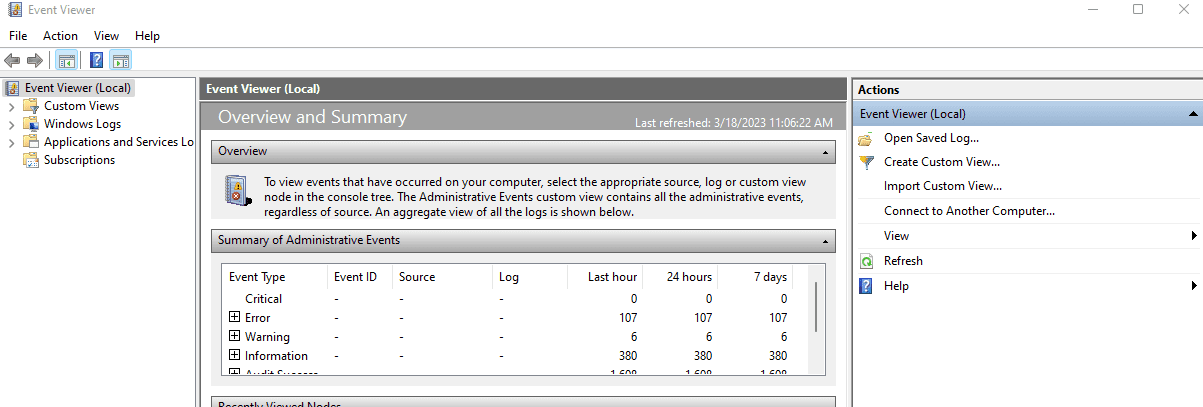Click the Help question mark icon in Actions
The image size is (1203, 407).
click(866, 286)
